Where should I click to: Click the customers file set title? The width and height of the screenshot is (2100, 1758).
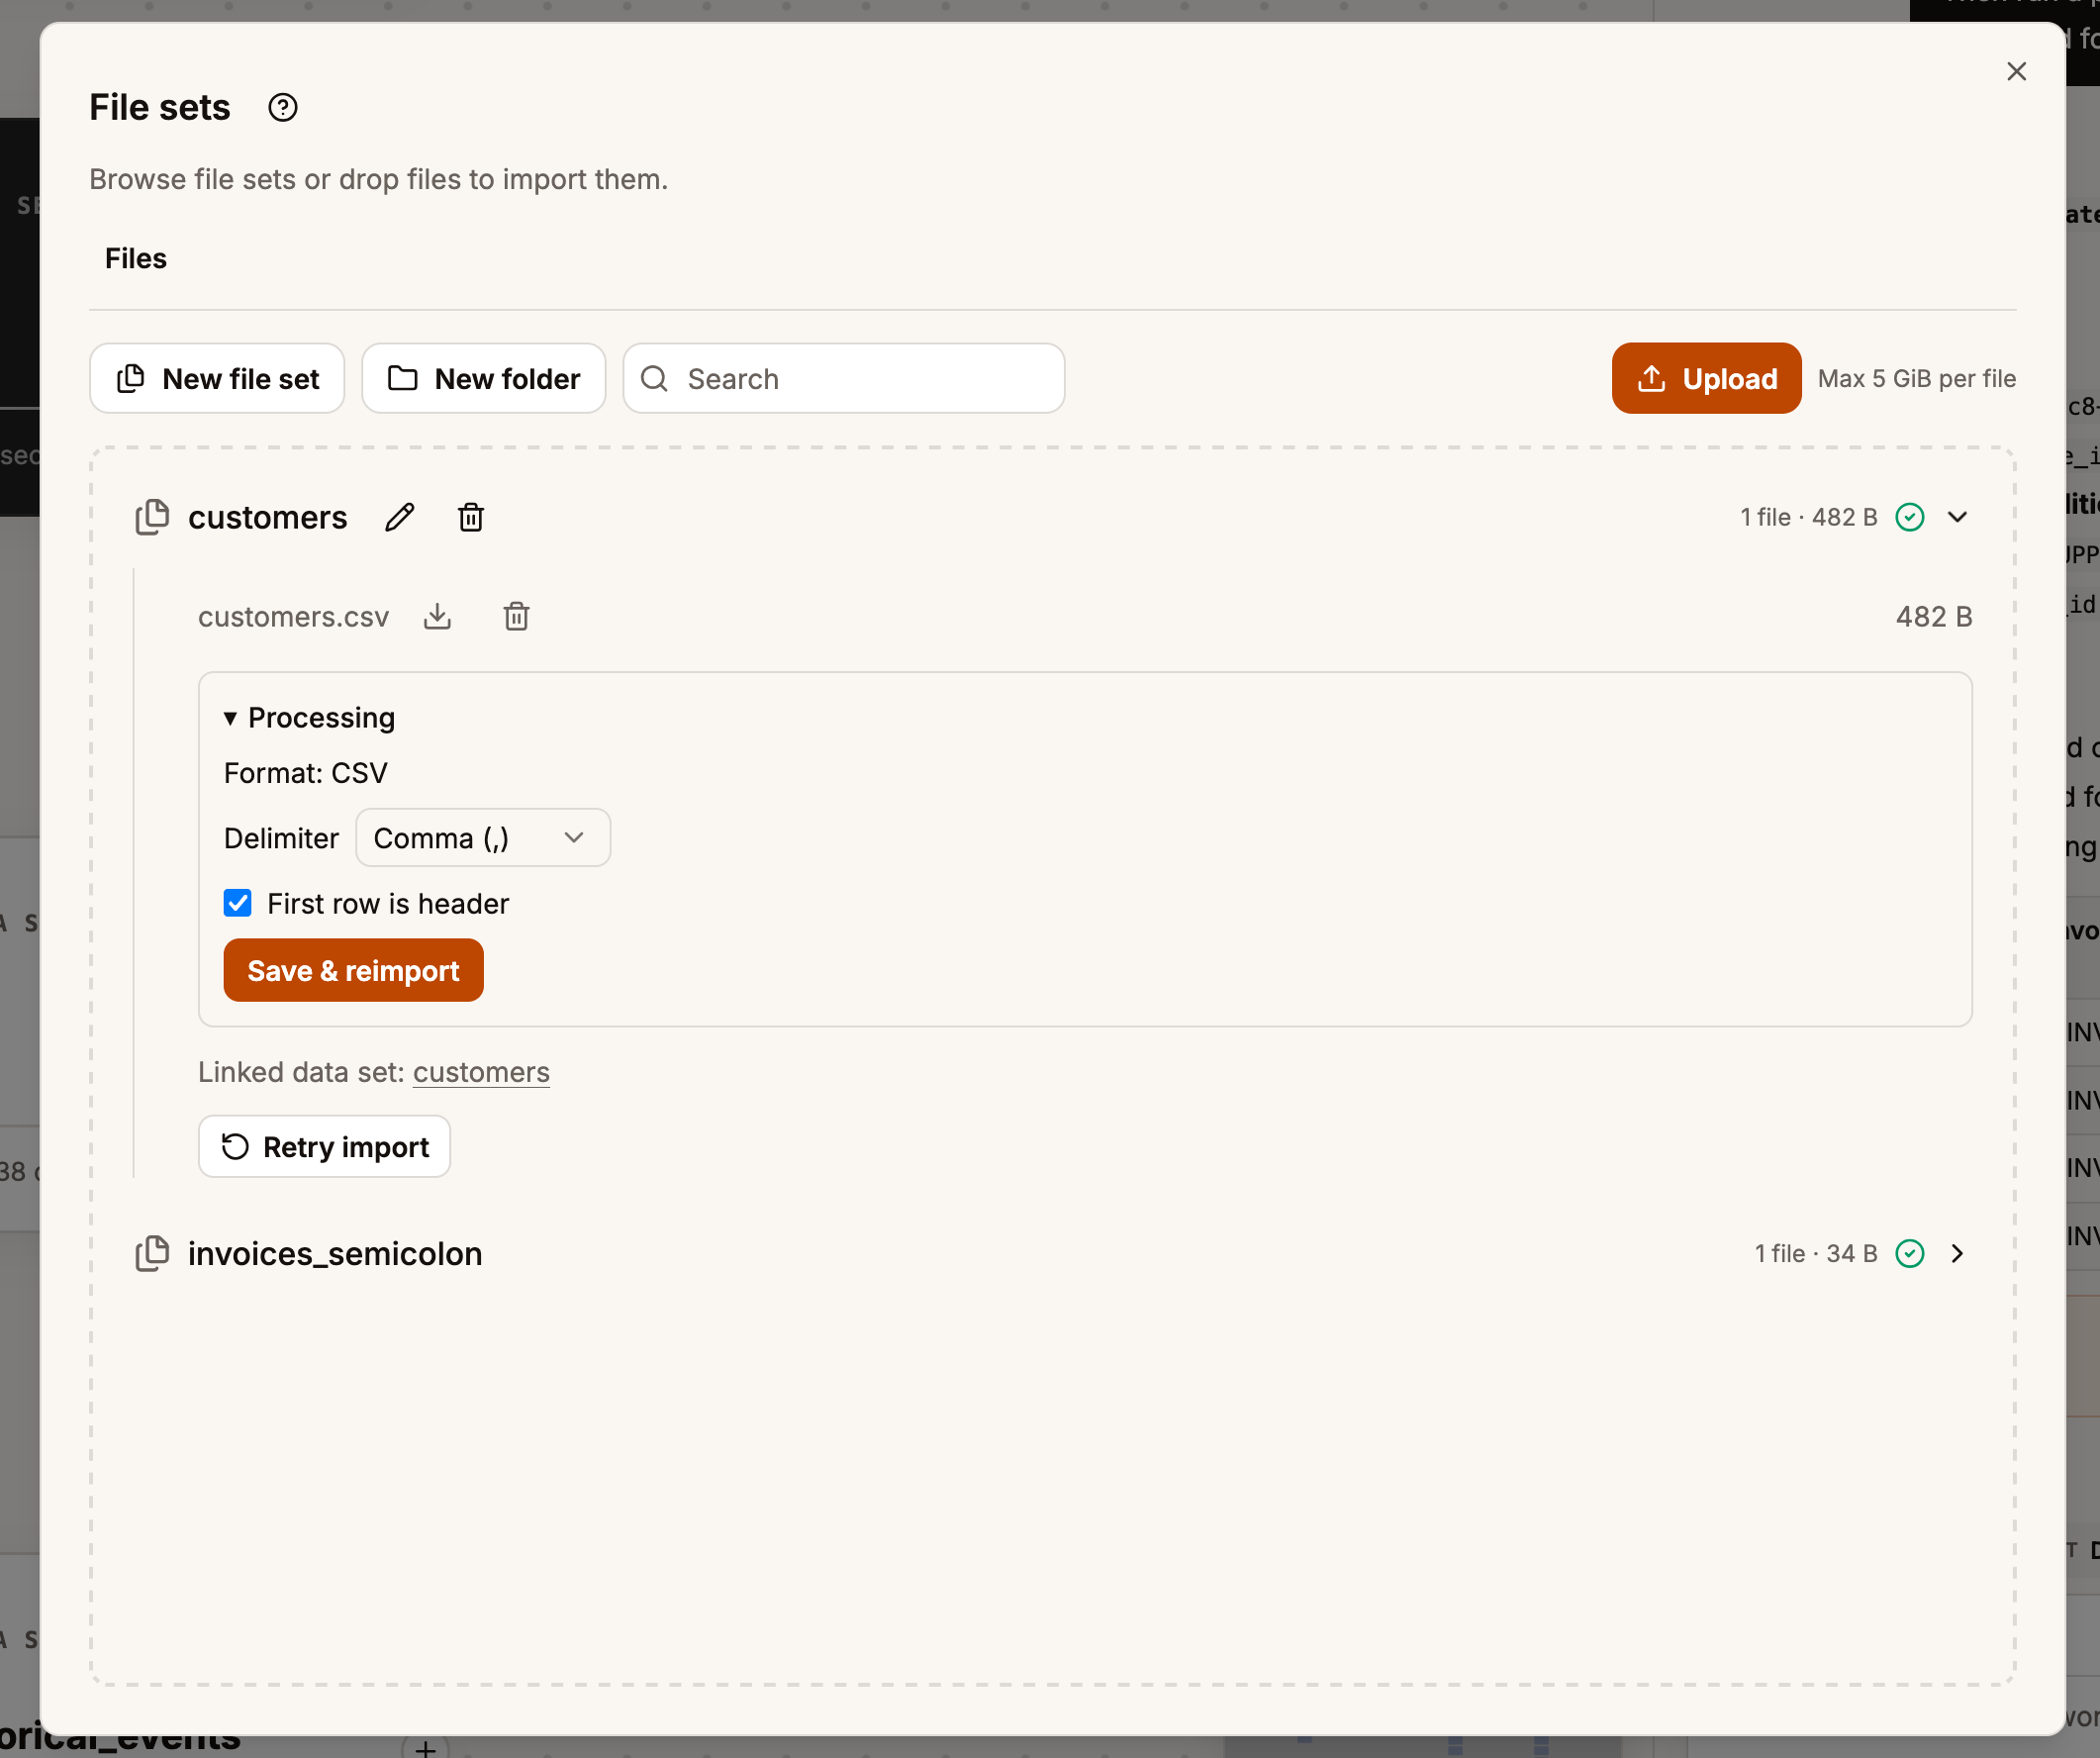click(268, 517)
